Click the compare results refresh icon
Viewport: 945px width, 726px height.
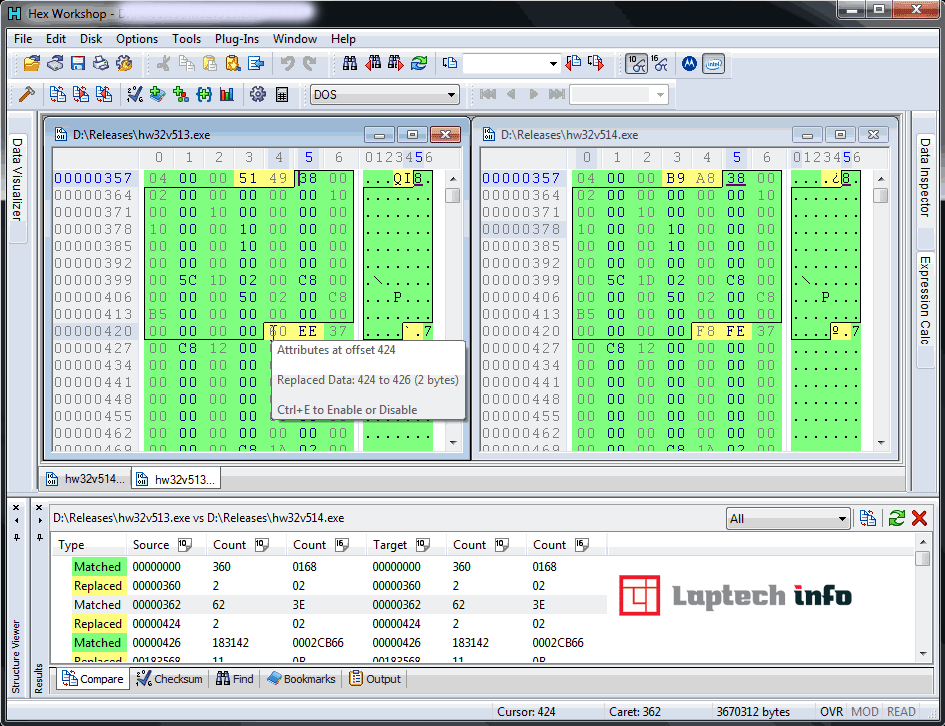tap(896, 518)
